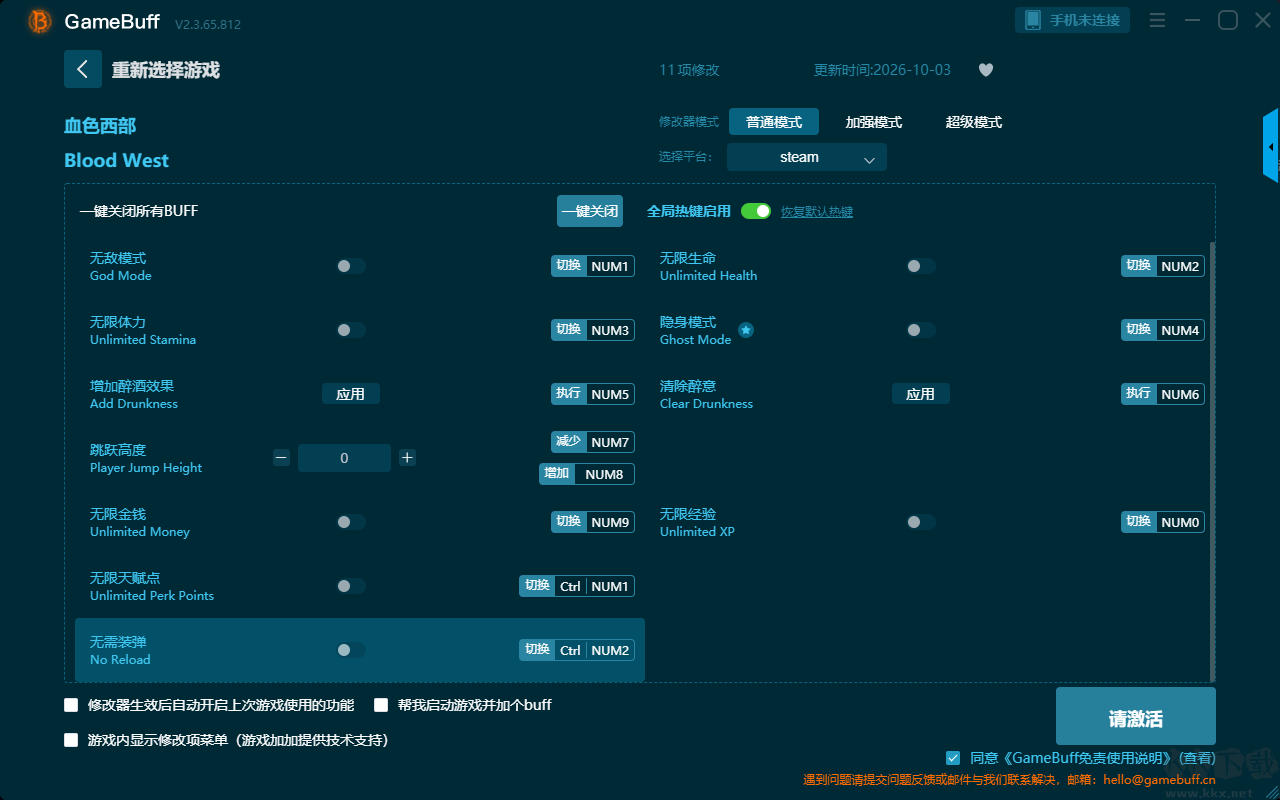Disable the global hotkey switch

point(756,211)
